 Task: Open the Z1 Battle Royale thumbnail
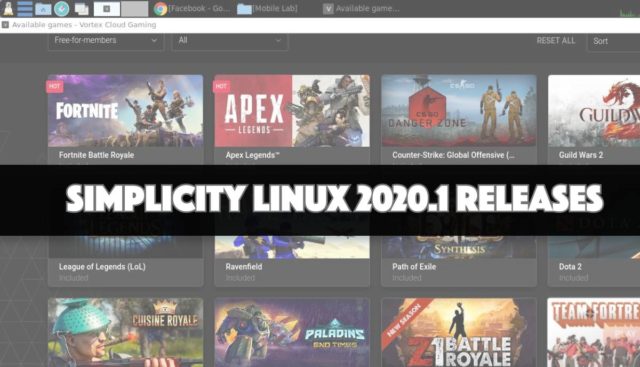point(459,332)
